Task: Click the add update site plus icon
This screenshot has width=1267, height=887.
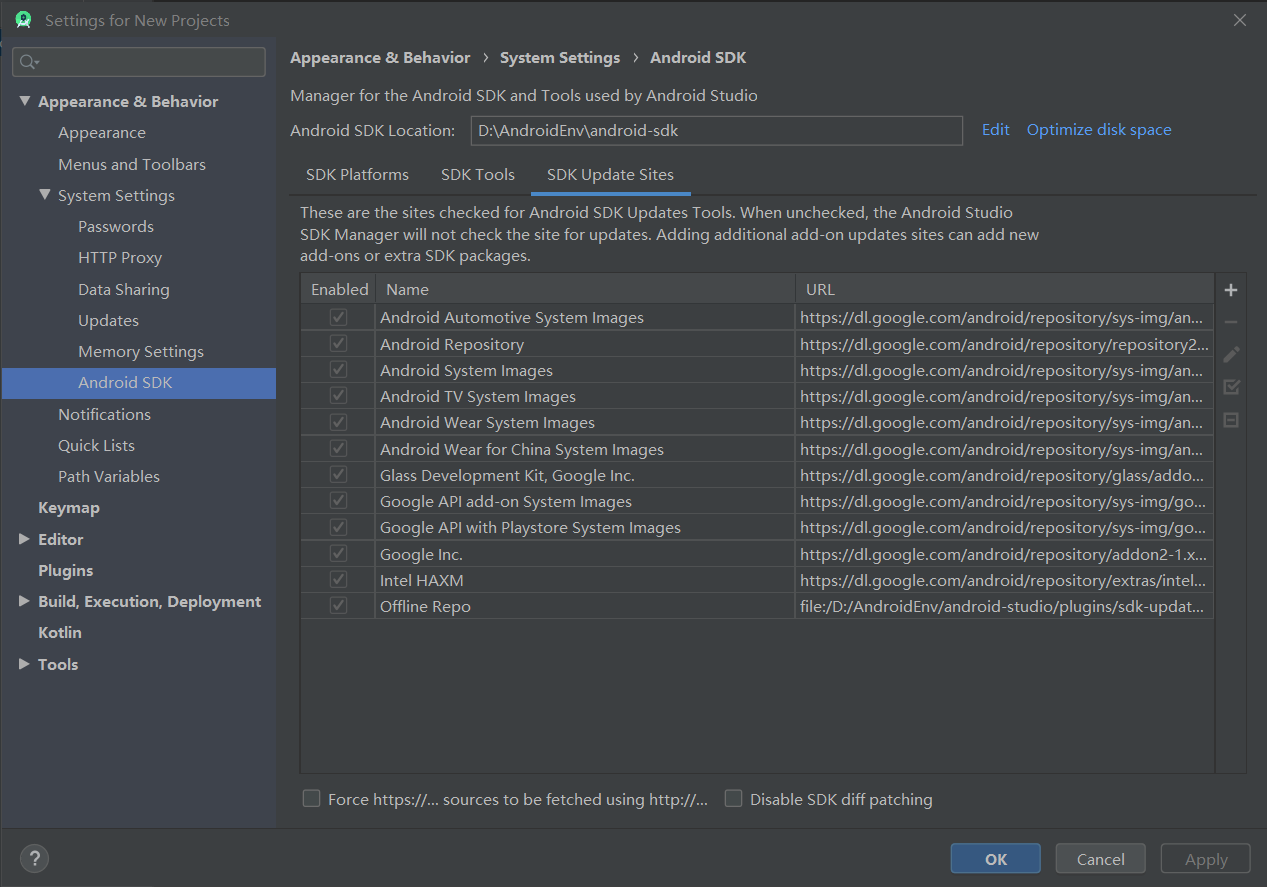Action: point(1231,290)
